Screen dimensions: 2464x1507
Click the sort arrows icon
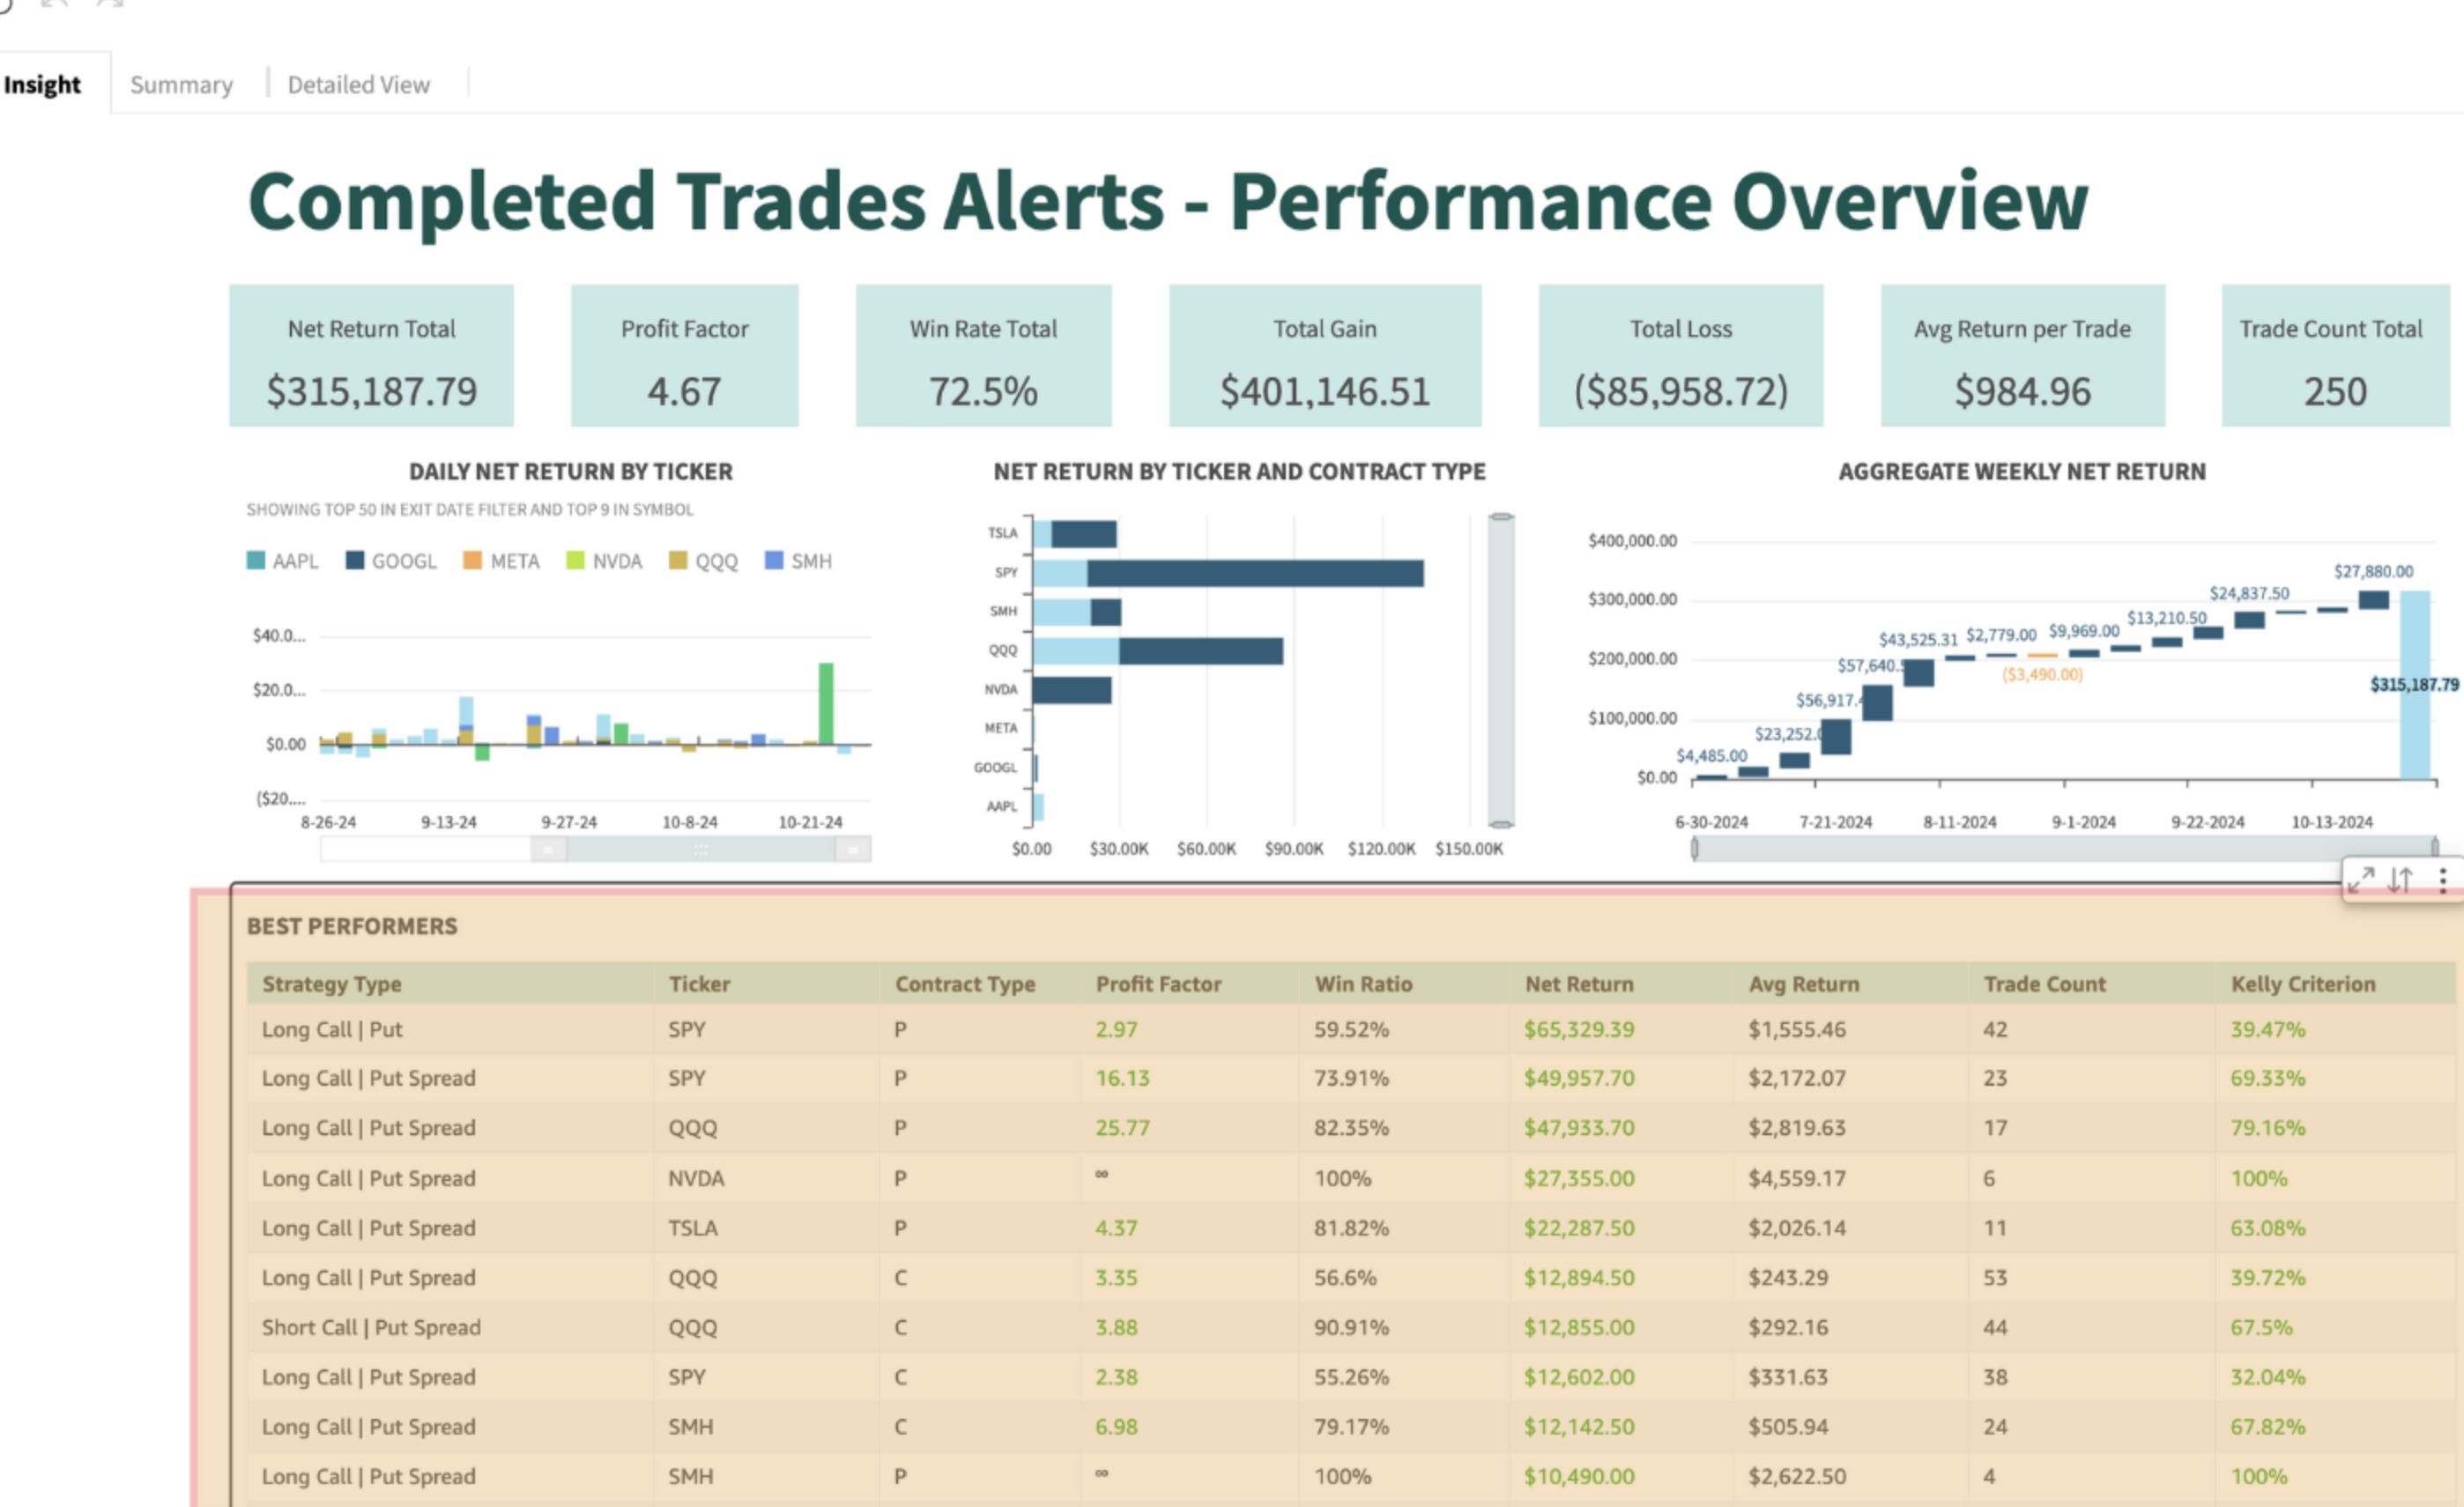(2401, 880)
